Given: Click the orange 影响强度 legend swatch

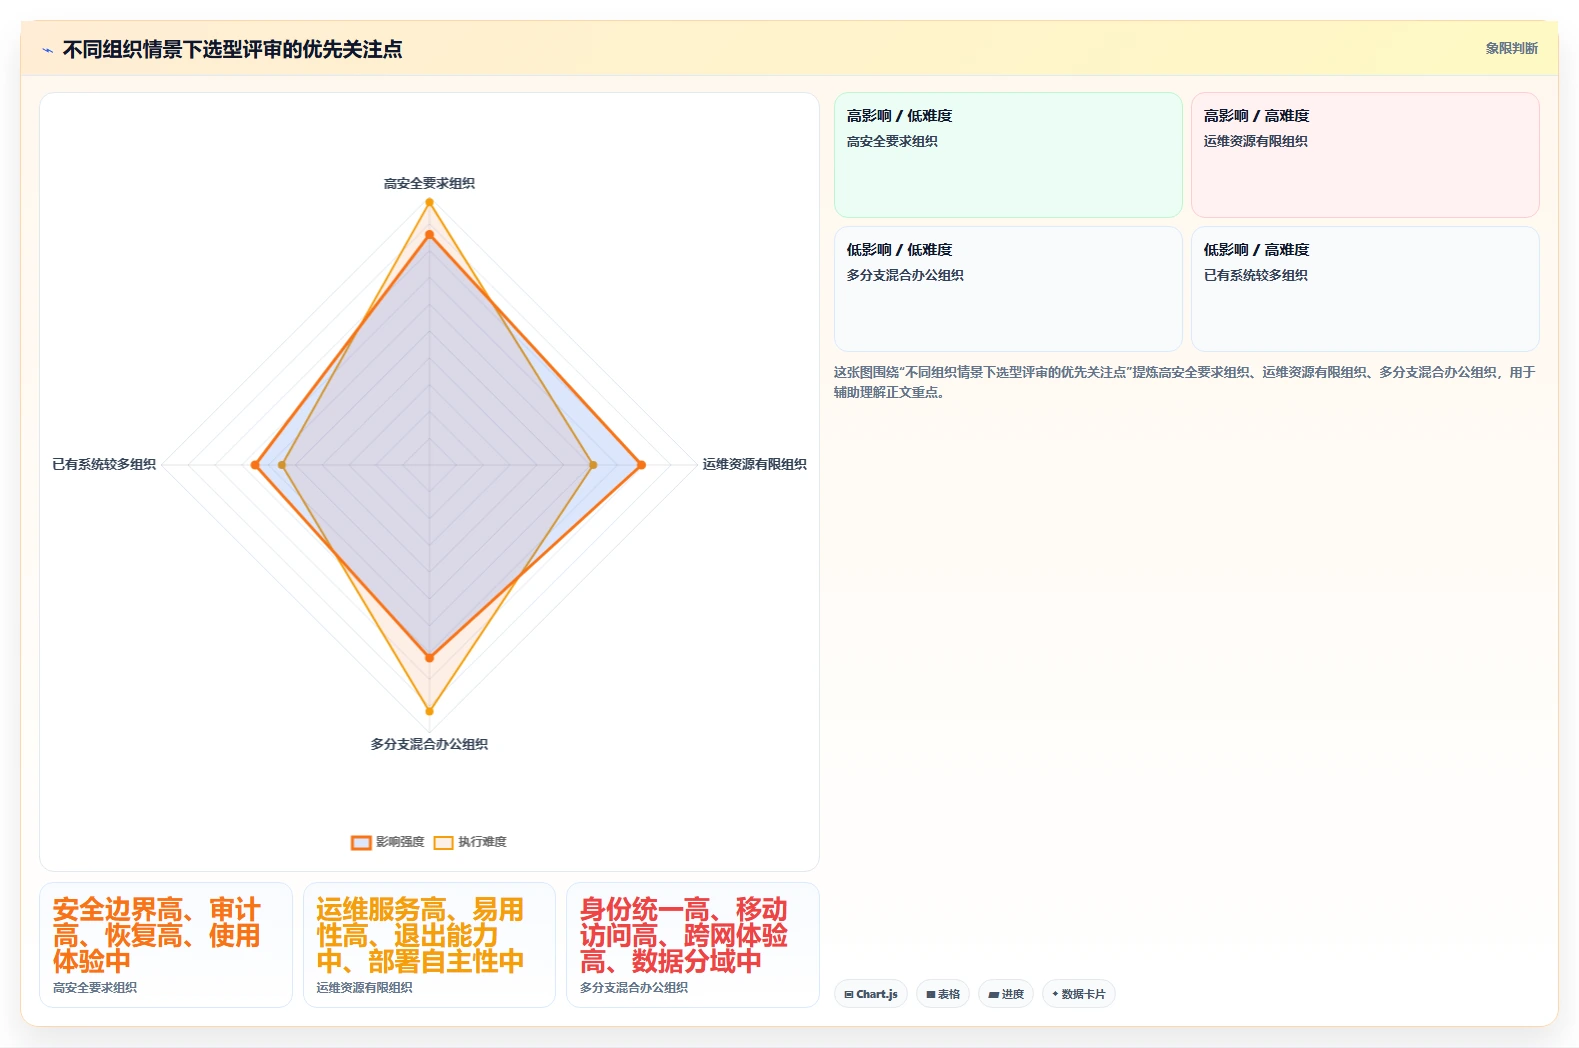Looking at the screenshot, I should (x=361, y=842).
